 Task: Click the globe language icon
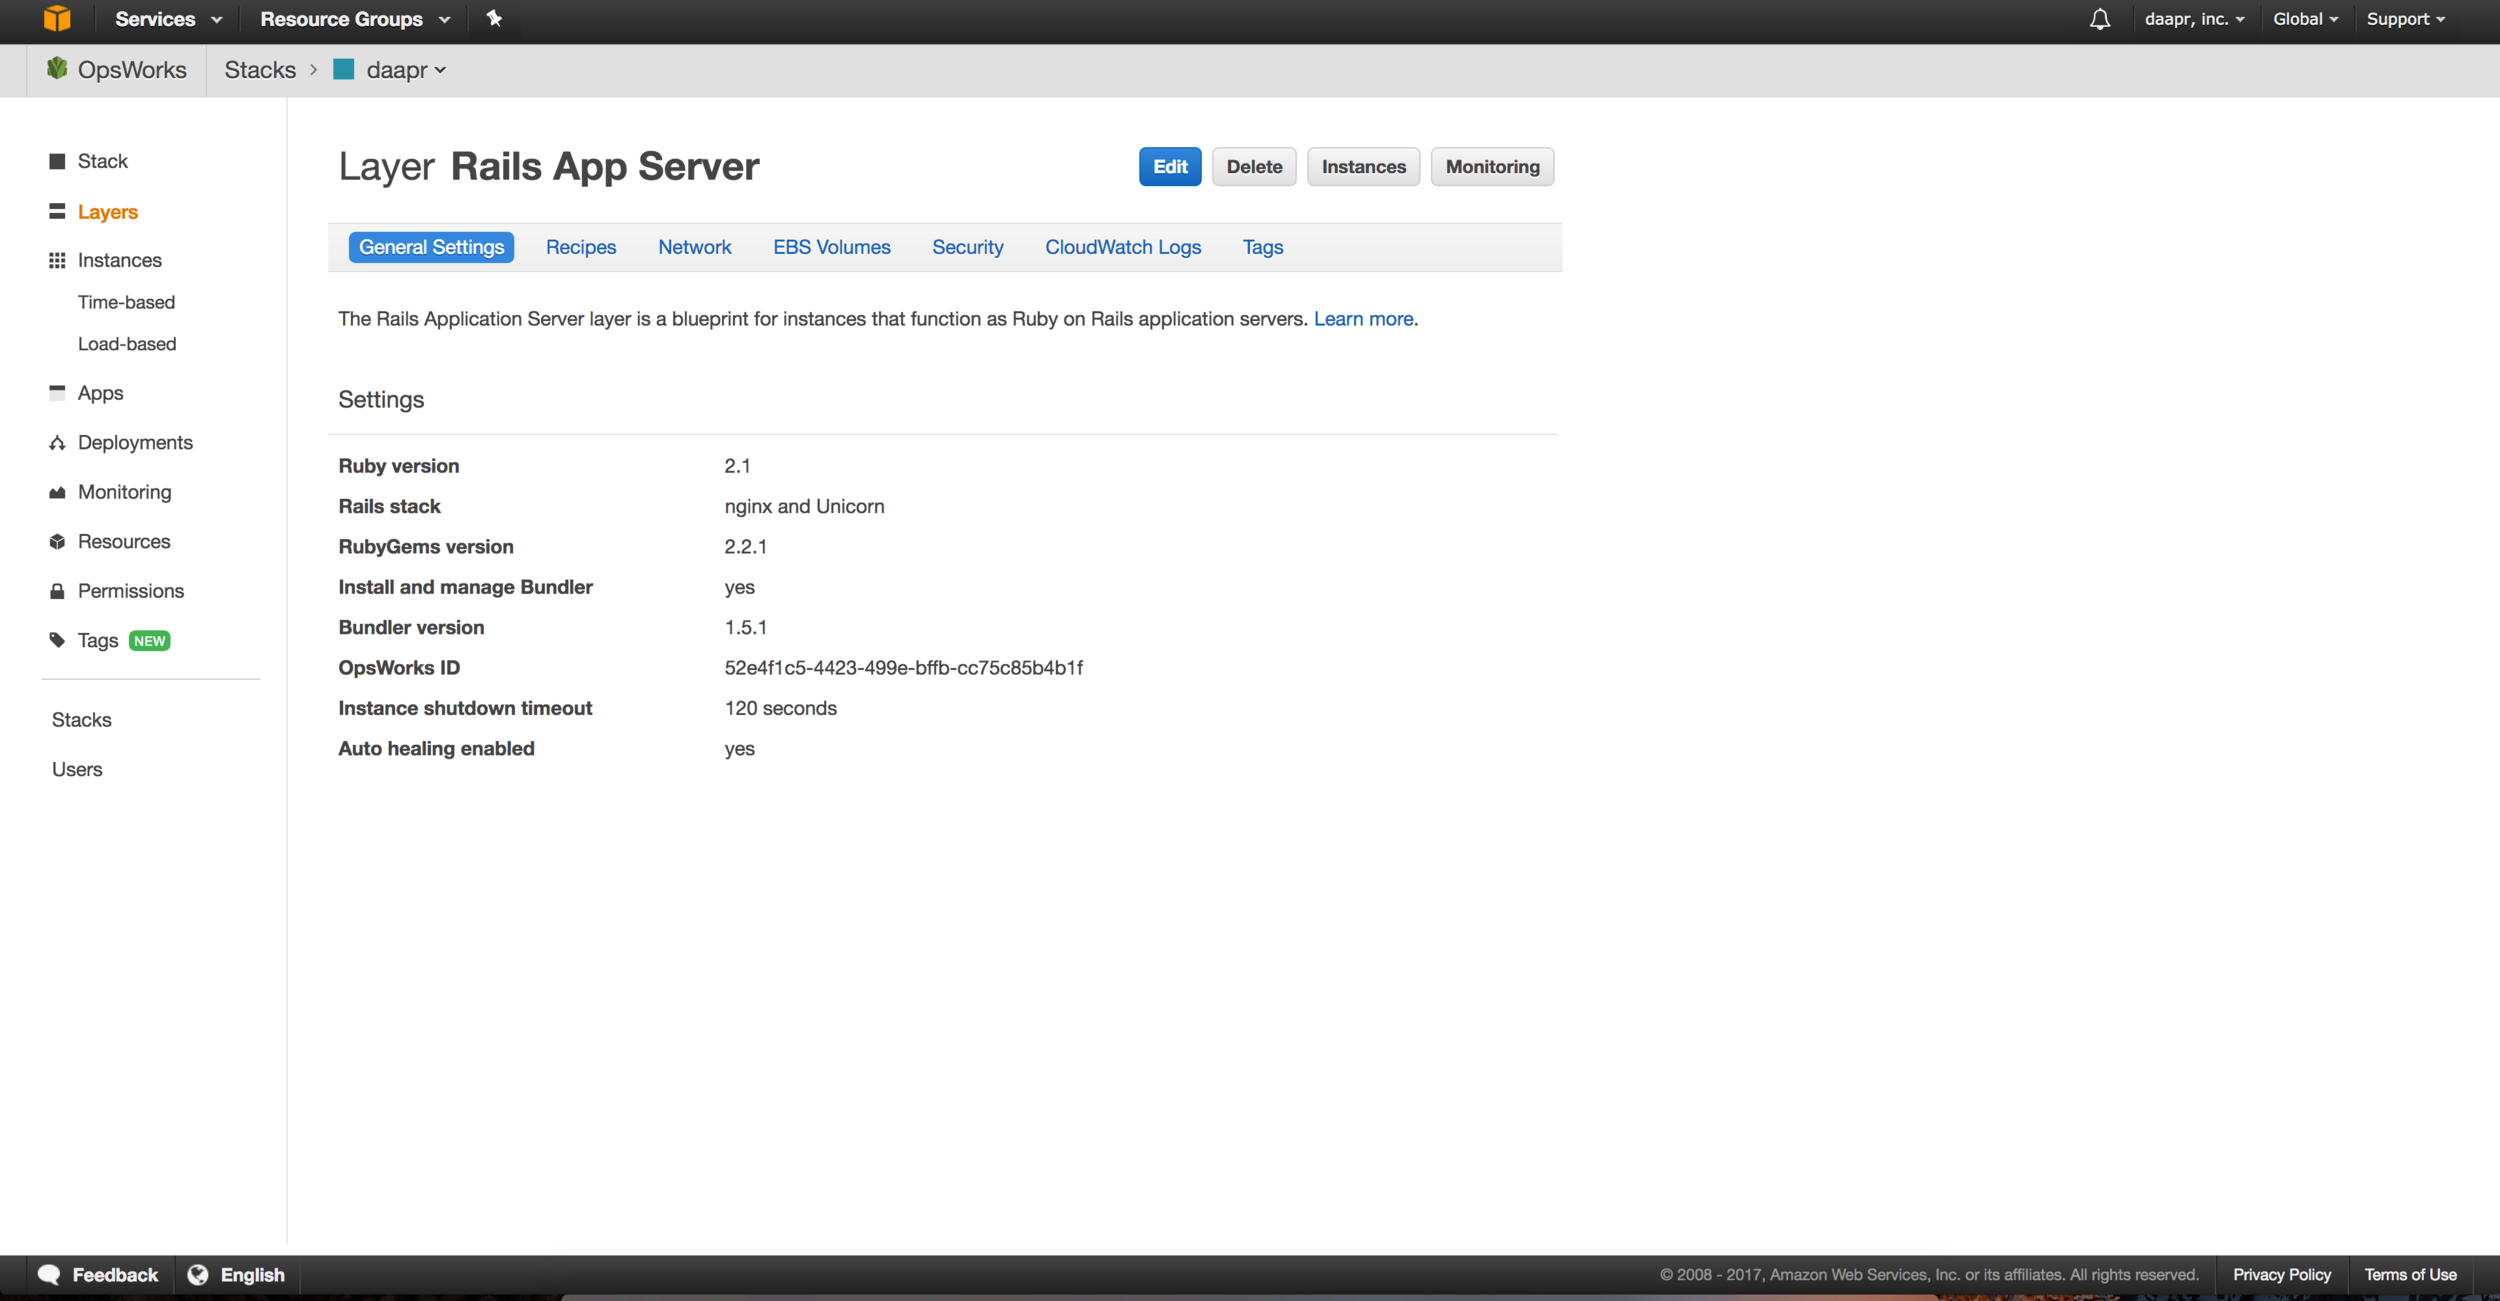click(x=198, y=1274)
